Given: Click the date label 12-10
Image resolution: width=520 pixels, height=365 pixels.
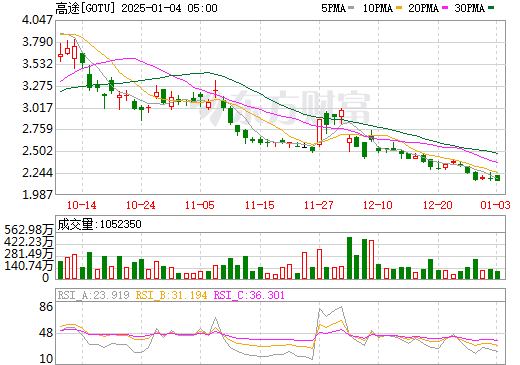Looking at the screenshot, I should coord(378,205).
